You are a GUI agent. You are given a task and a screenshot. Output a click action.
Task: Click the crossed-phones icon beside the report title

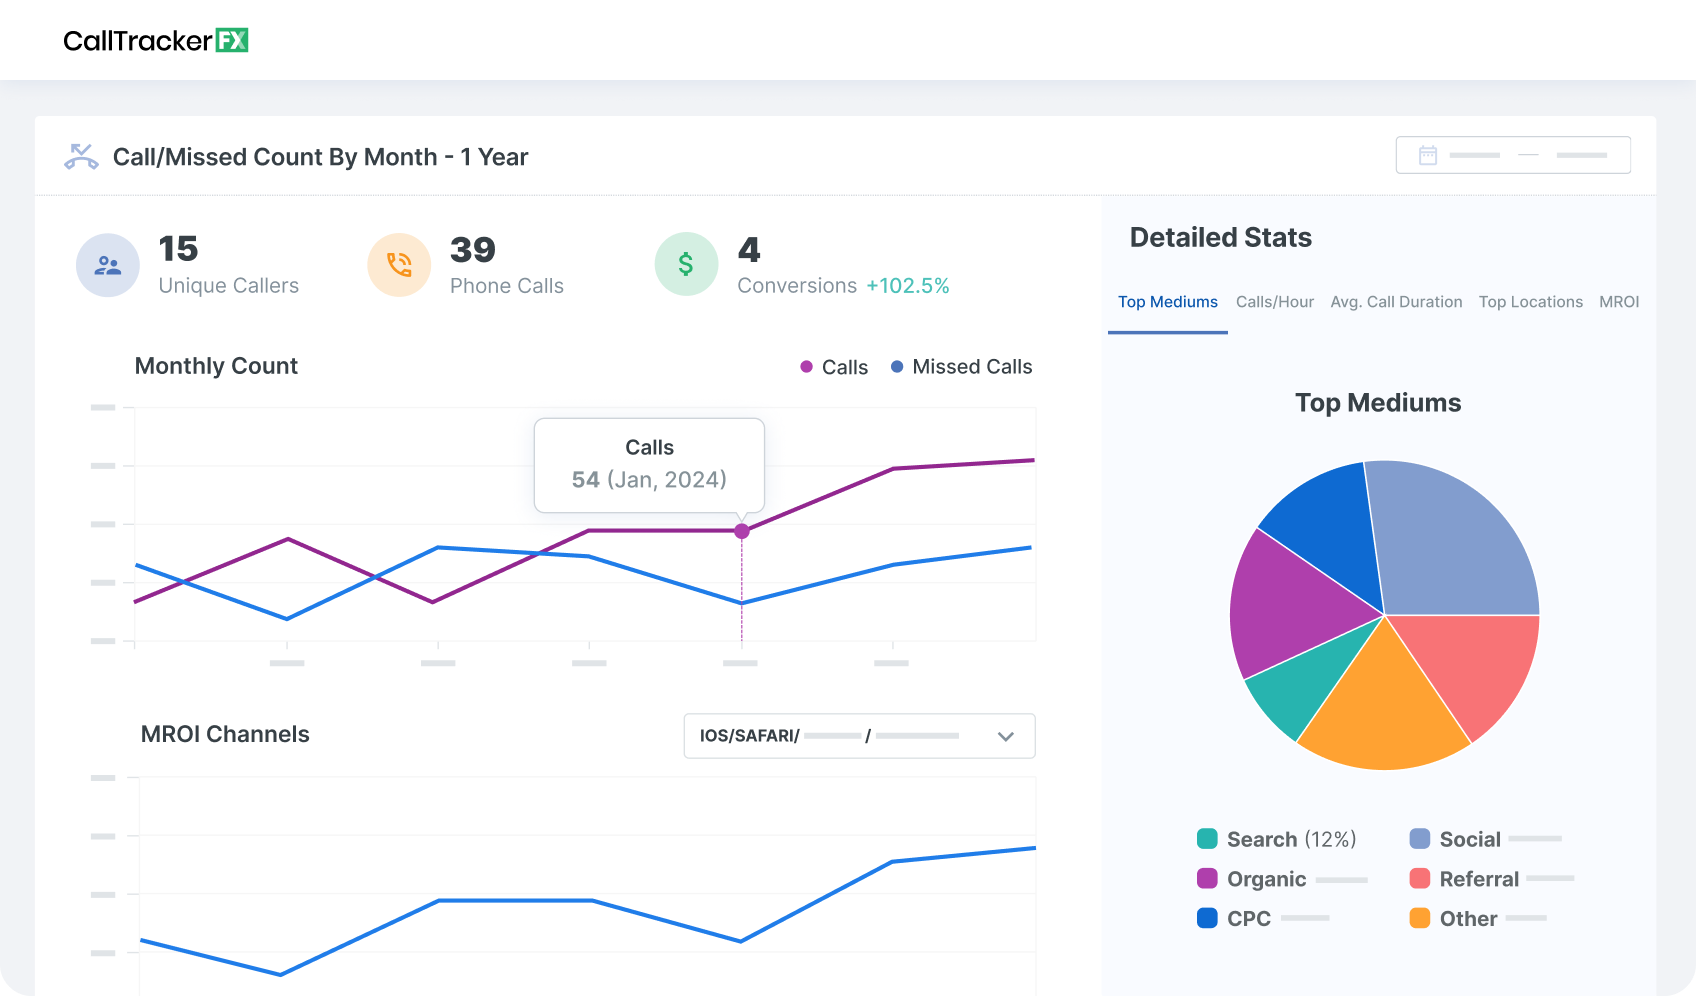(x=81, y=156)
